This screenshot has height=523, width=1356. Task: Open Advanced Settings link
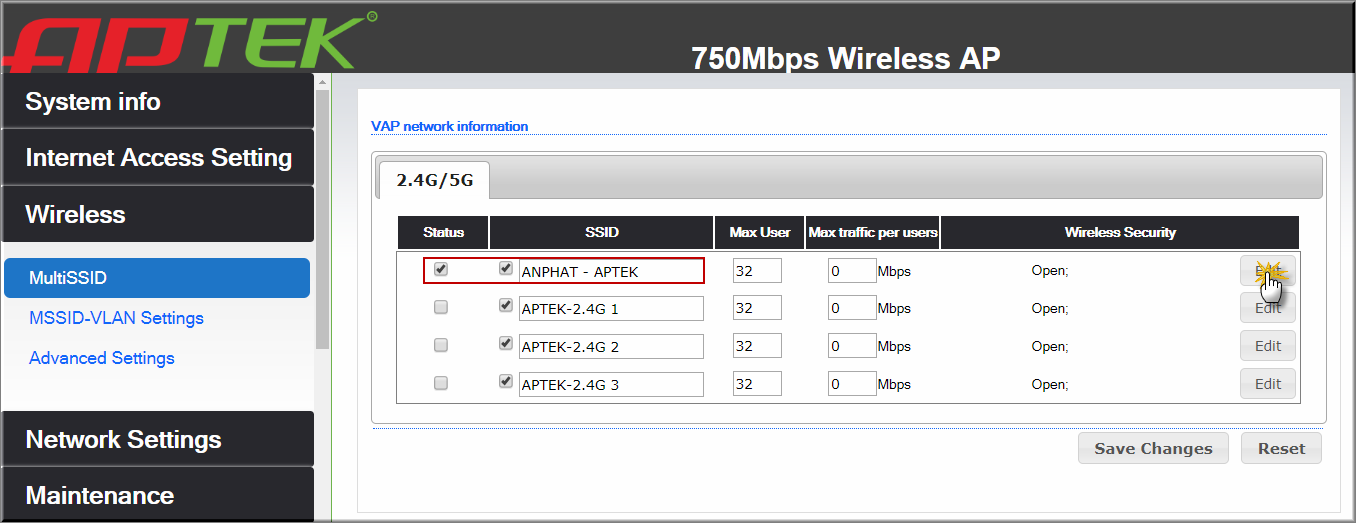[102, 358]
